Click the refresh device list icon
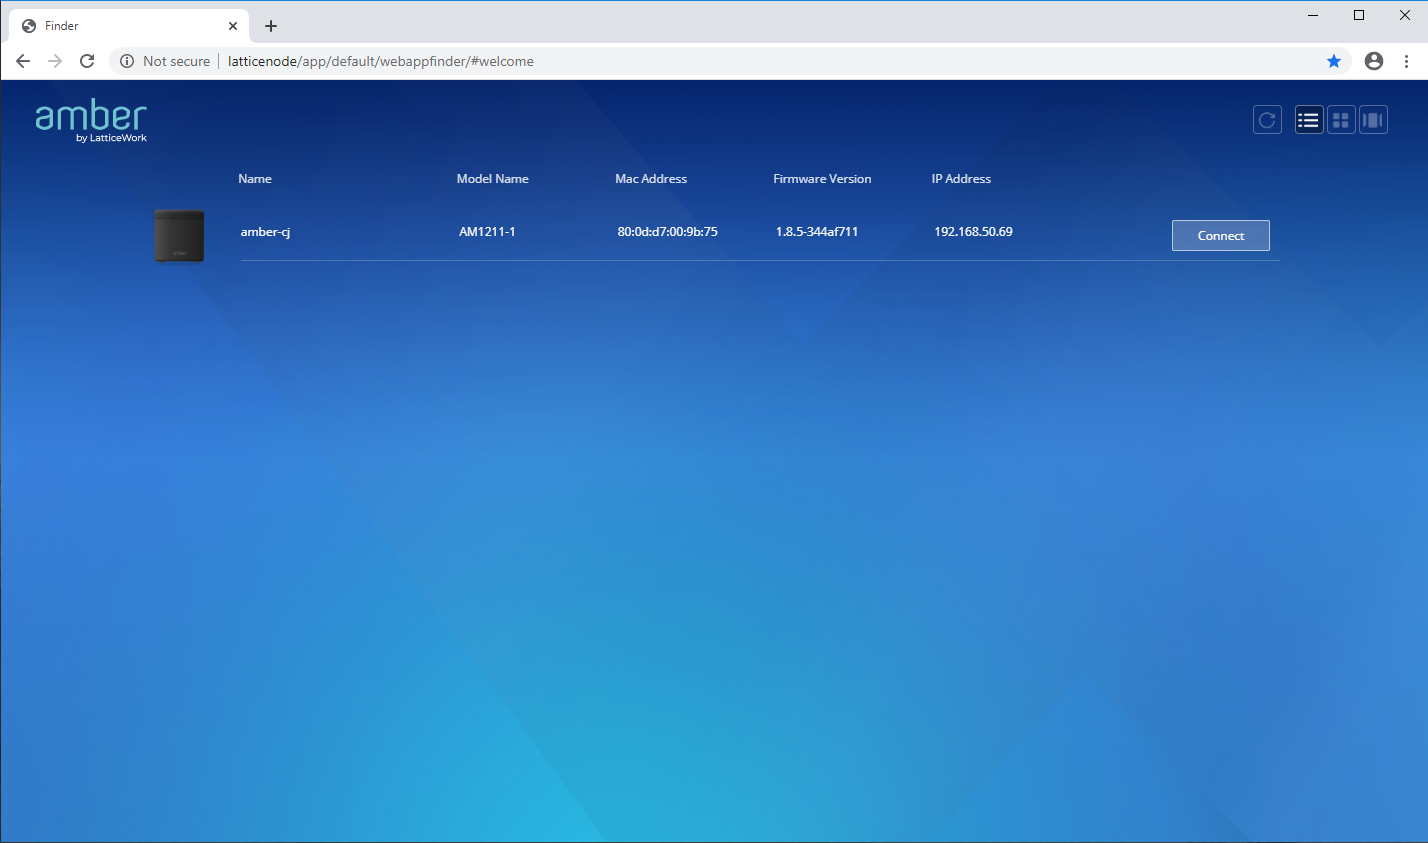This screenshot has width=1428, height=843. [x=1267, y=120]
